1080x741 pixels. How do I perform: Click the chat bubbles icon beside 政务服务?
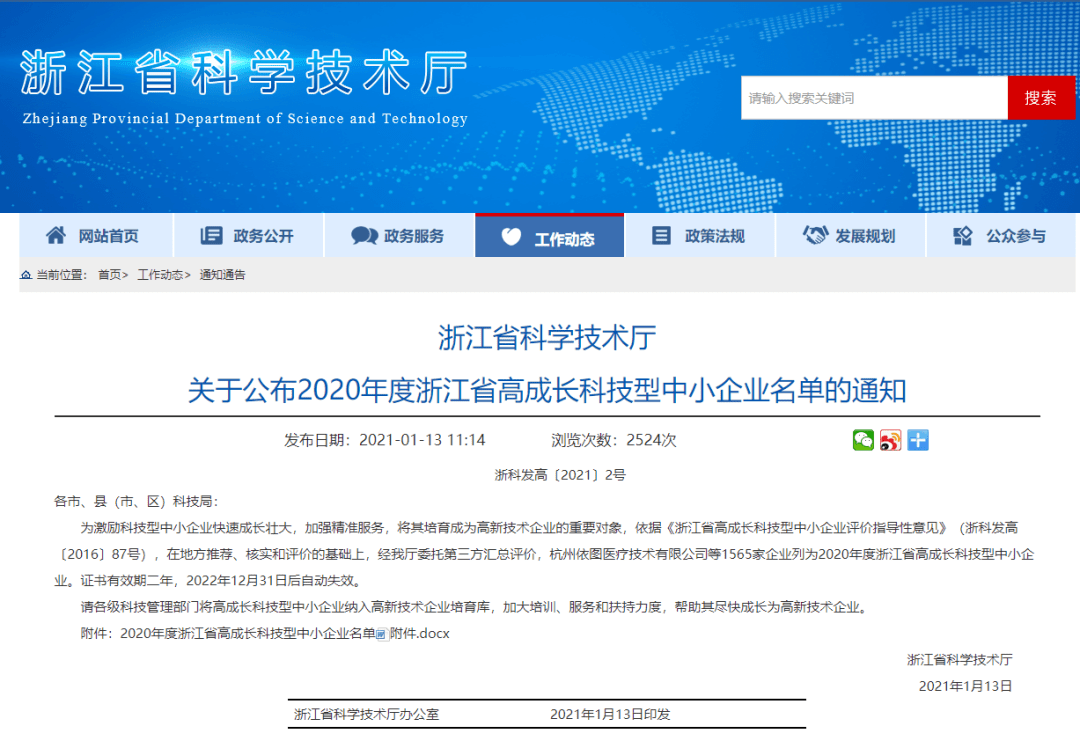(364, 236)
